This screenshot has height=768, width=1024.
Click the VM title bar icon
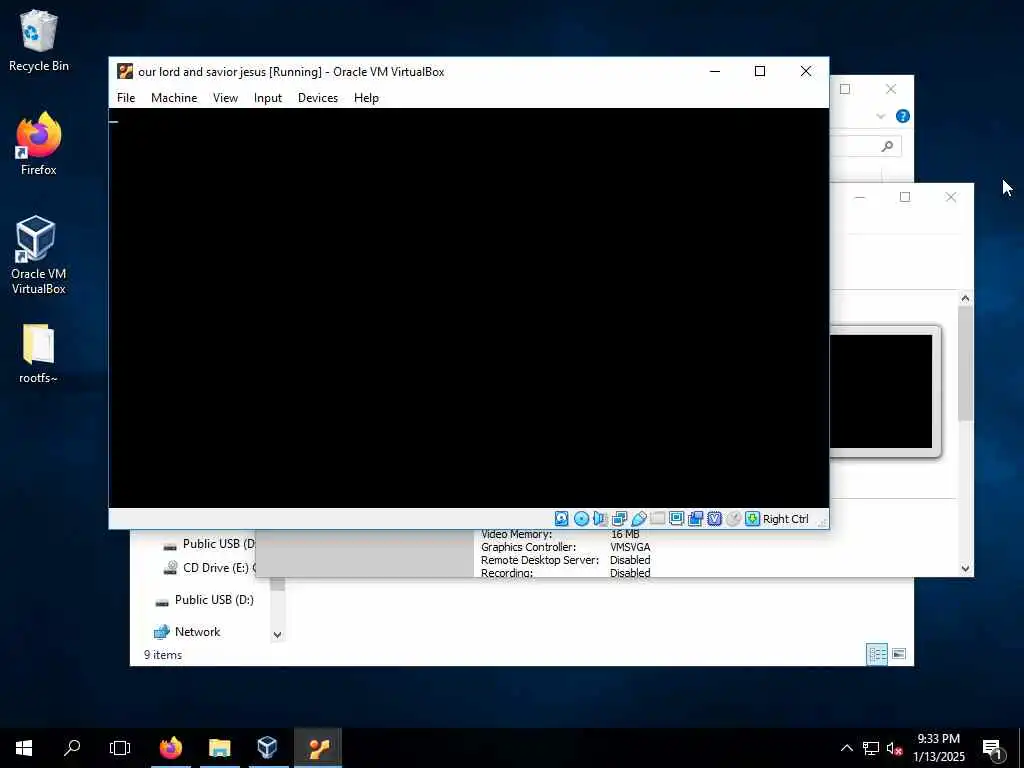coord(125,71)
